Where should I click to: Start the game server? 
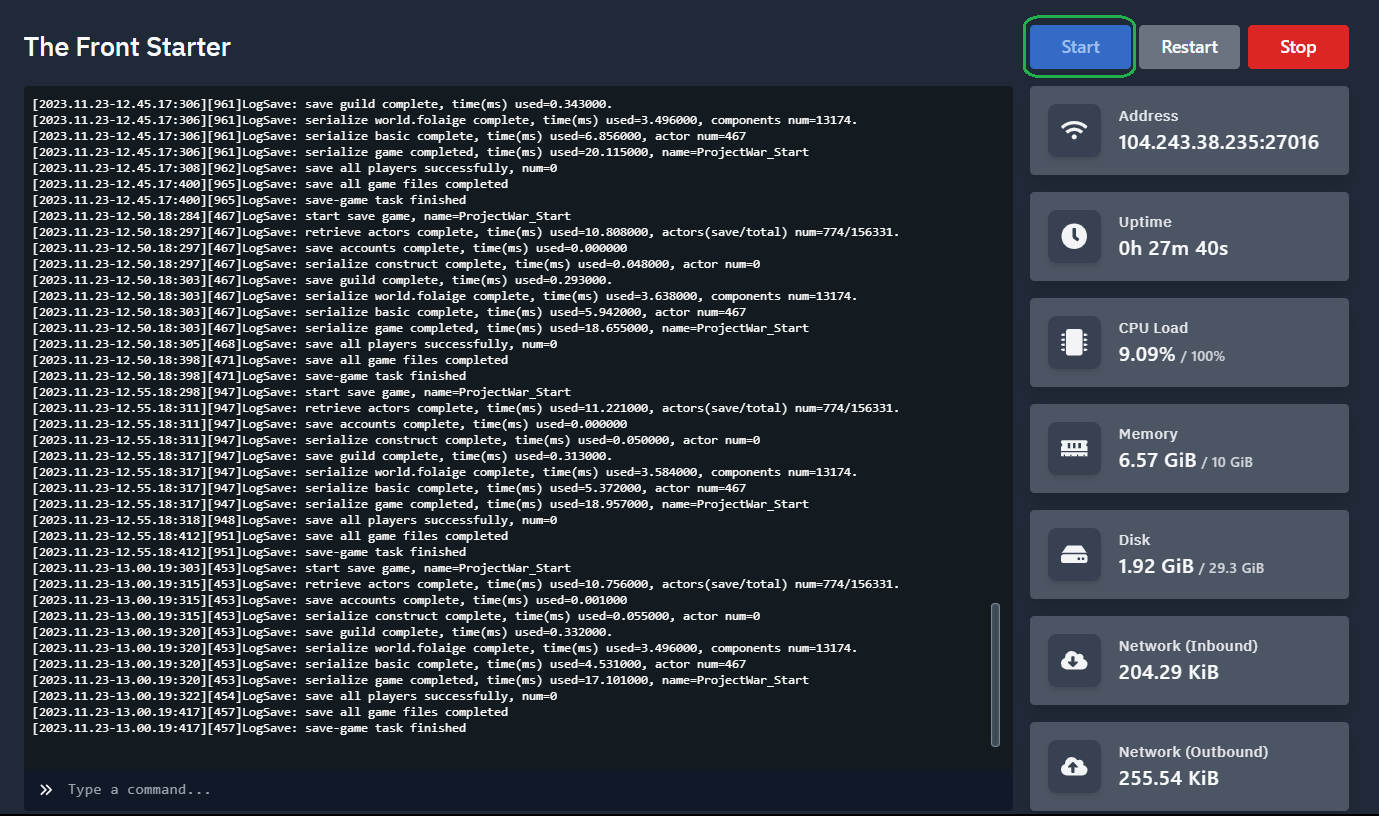(x=1079, y=46)
